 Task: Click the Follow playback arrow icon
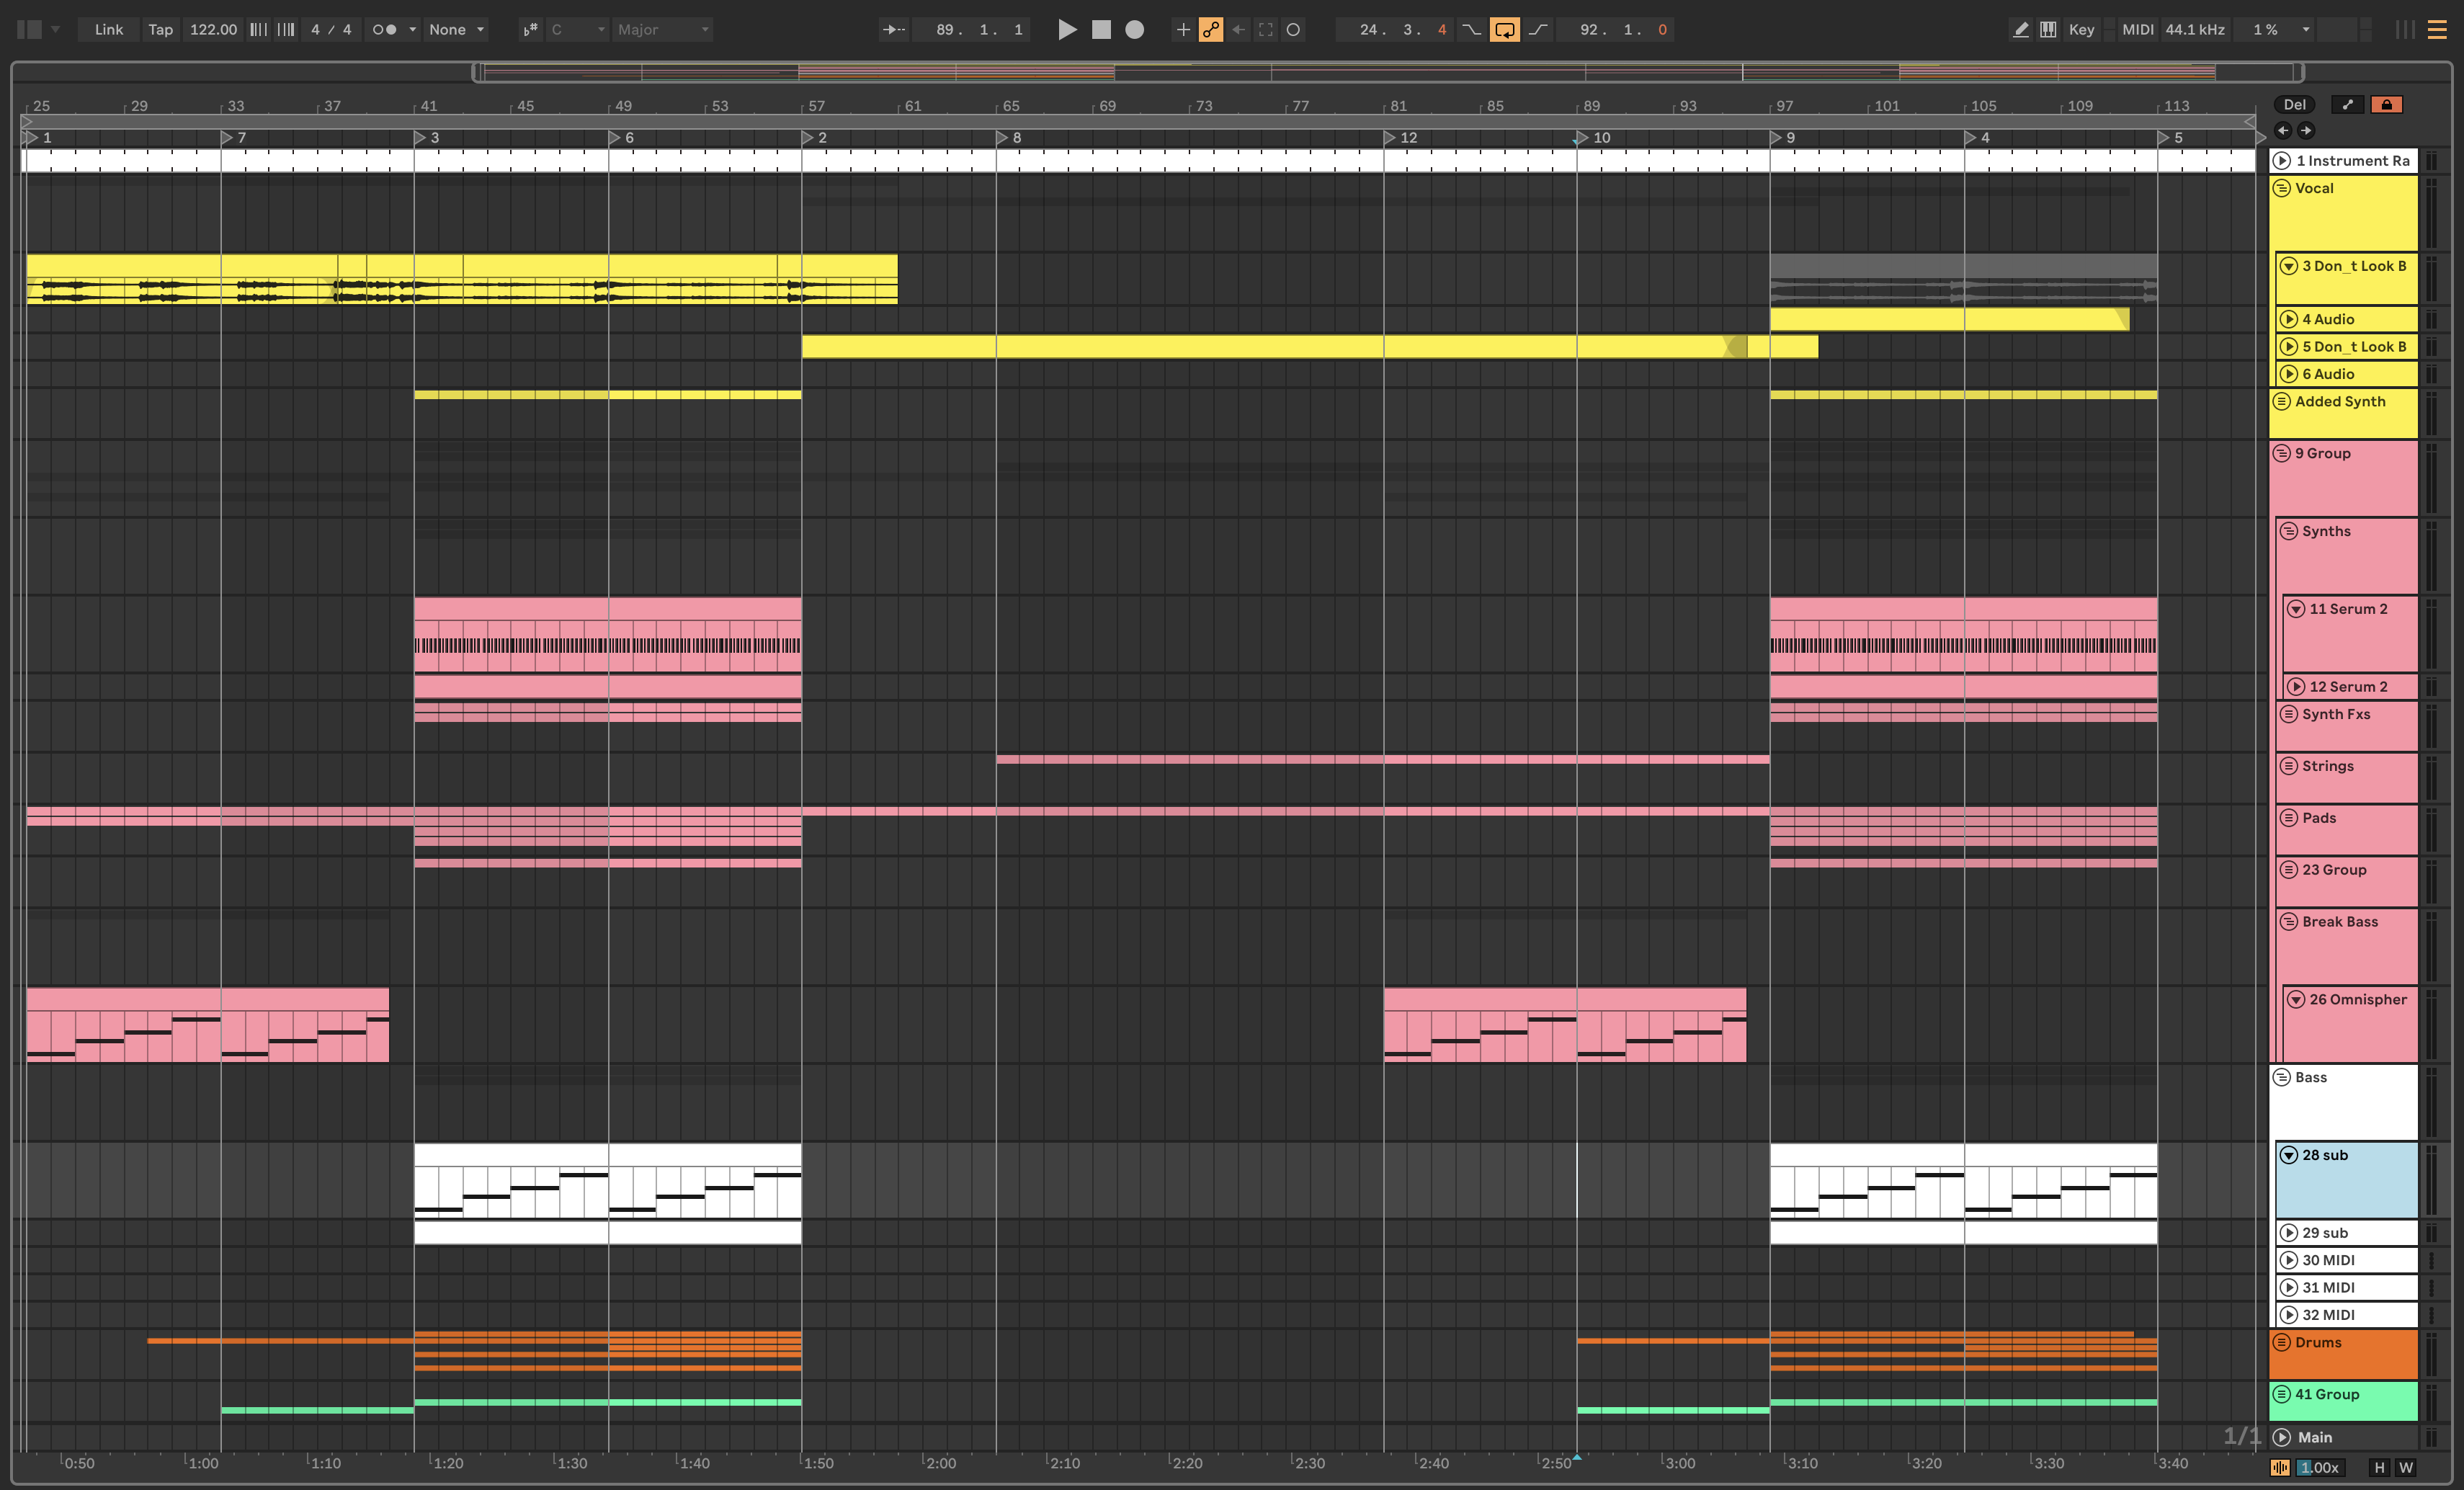click(x=893, y=30)
